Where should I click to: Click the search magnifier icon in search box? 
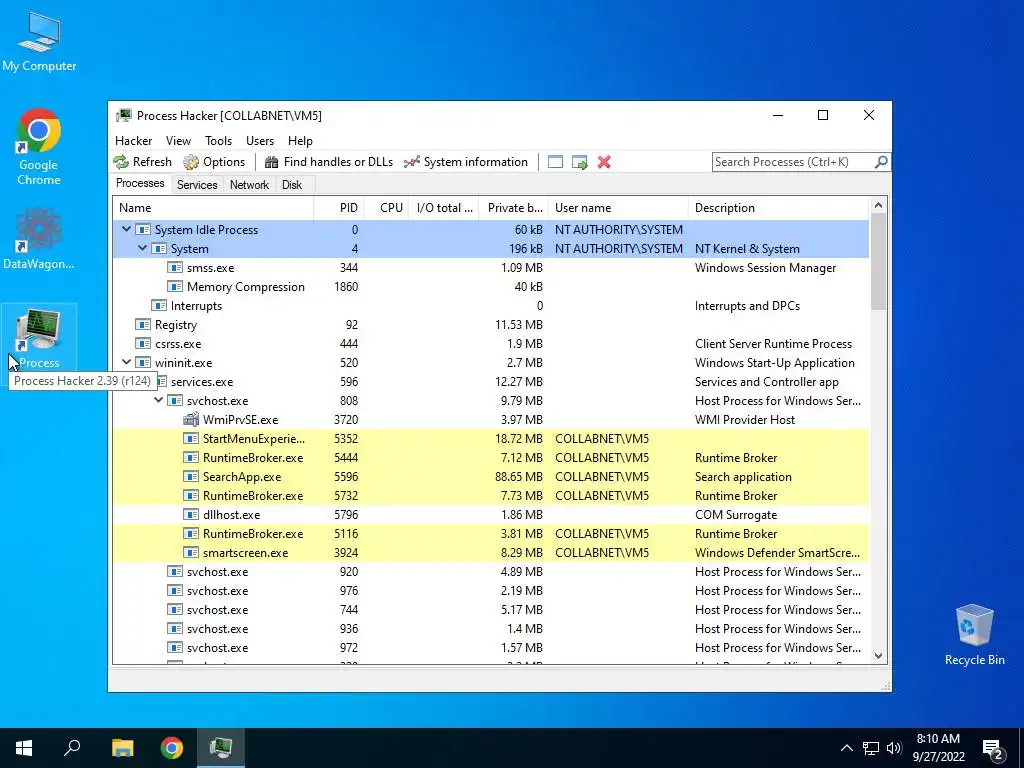pos(881,161)
